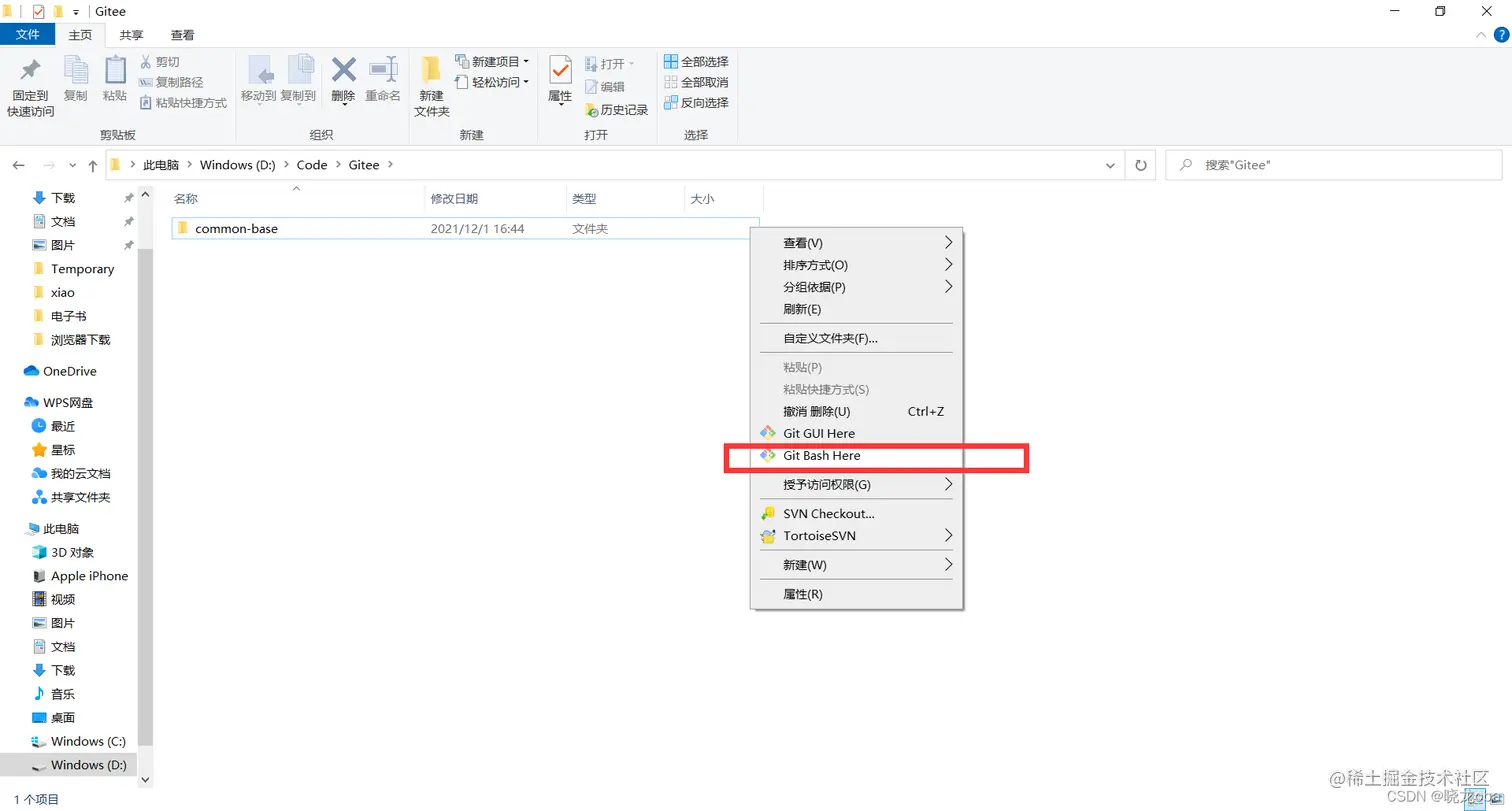Select 我的云文档 in navigation pane
The height and width of the screenshot is (811, 1512).
coord(80,473)
